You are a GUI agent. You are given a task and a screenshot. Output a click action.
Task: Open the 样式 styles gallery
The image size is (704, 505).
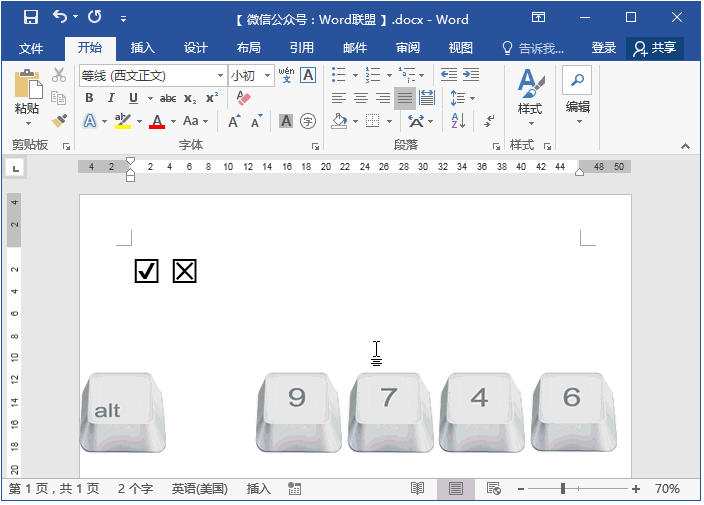(530, 97)
